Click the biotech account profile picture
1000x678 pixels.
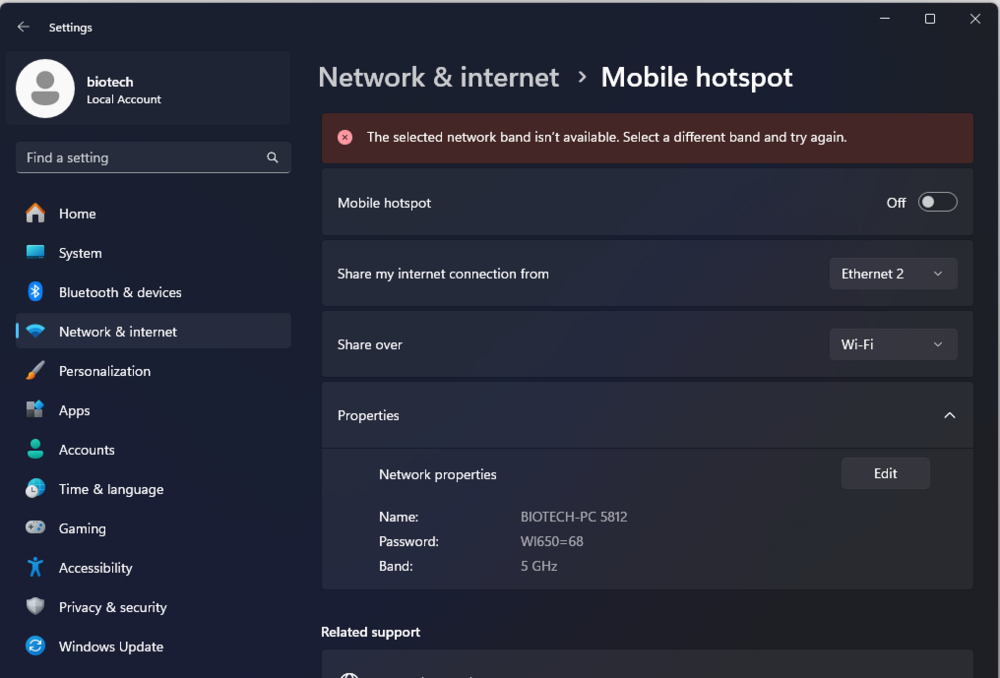tap(45, 89)
